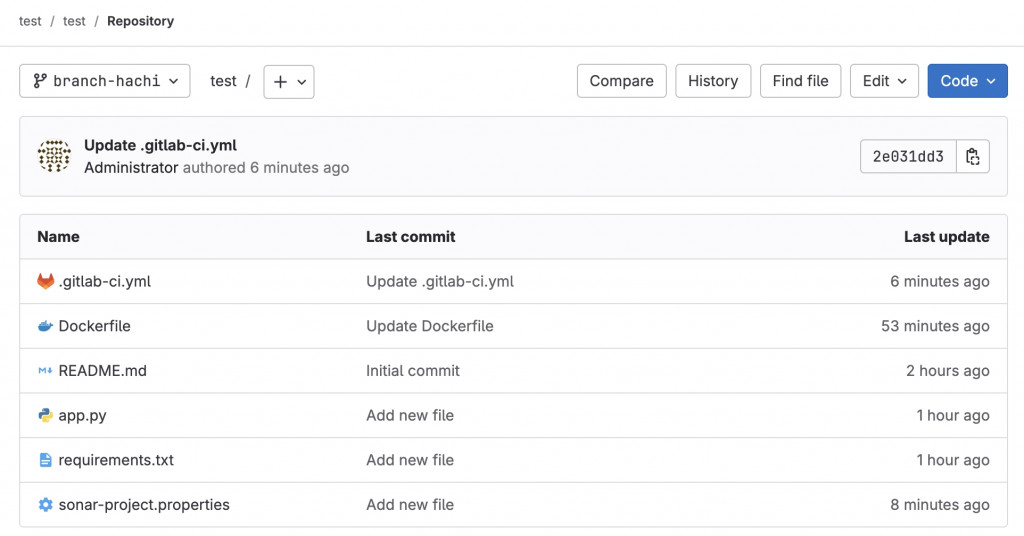This screenshot has width=1024, height=536.
Task: Click the 2e031dd3 commit SHA
Action: pos(908,157)
